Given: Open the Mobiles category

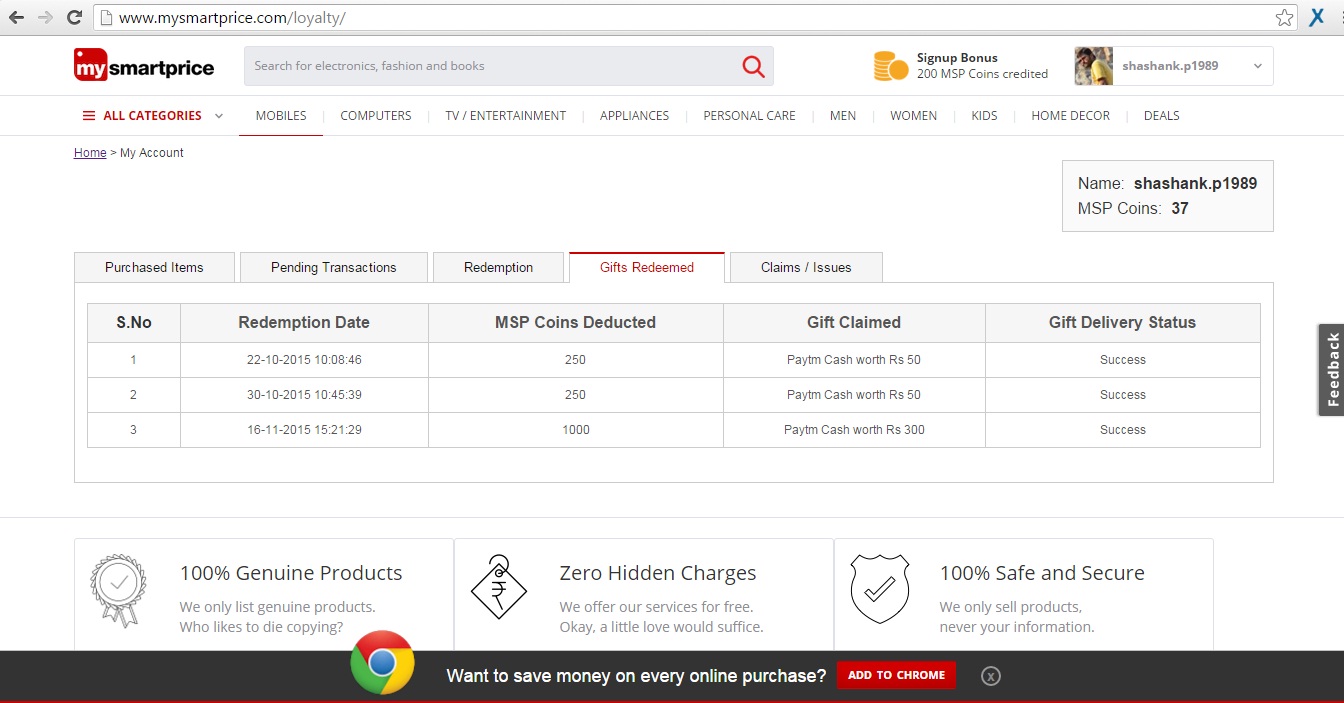Looking at the screenshot, I should pos(281,116).
